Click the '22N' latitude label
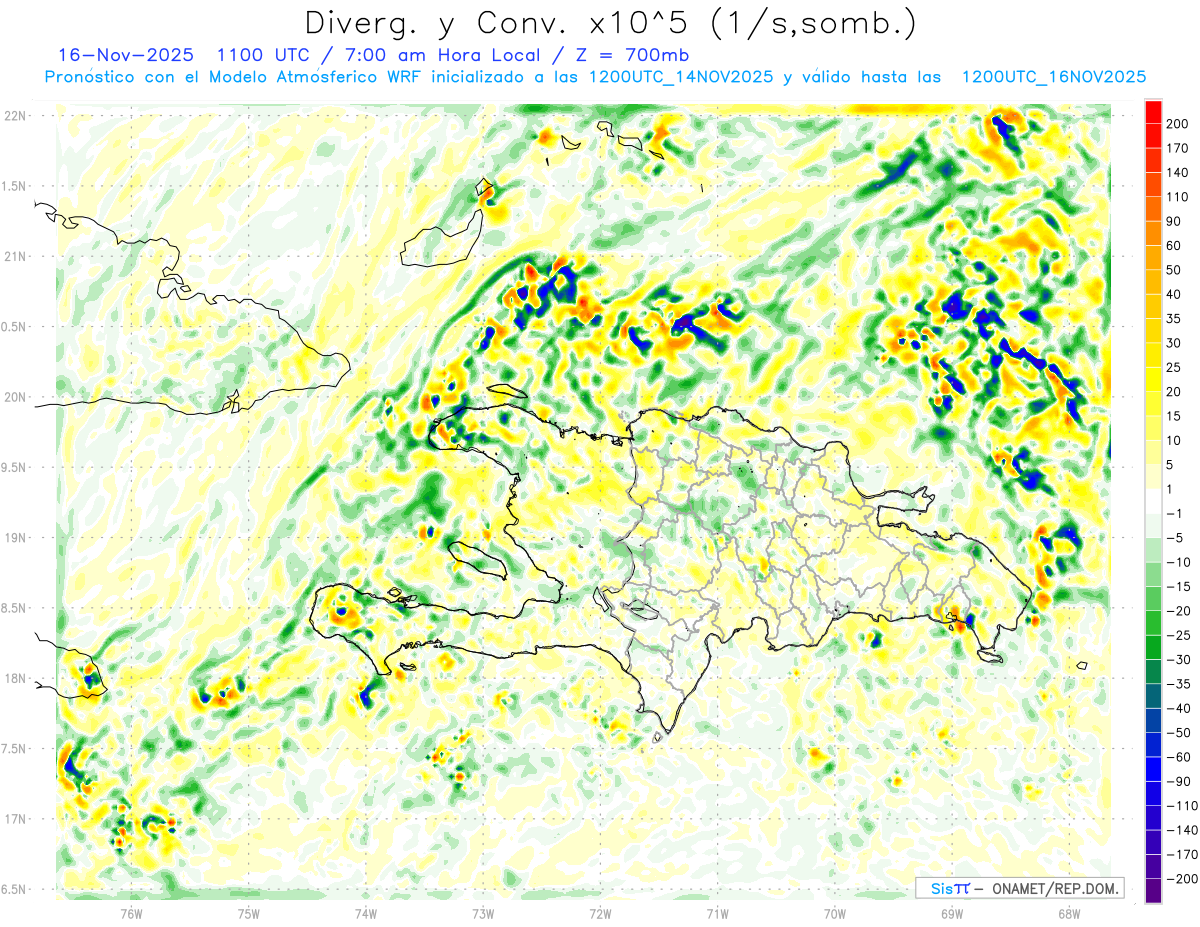Image resolution: width=1200 pixels, height=927 pixels. click(x=13, y=116)
